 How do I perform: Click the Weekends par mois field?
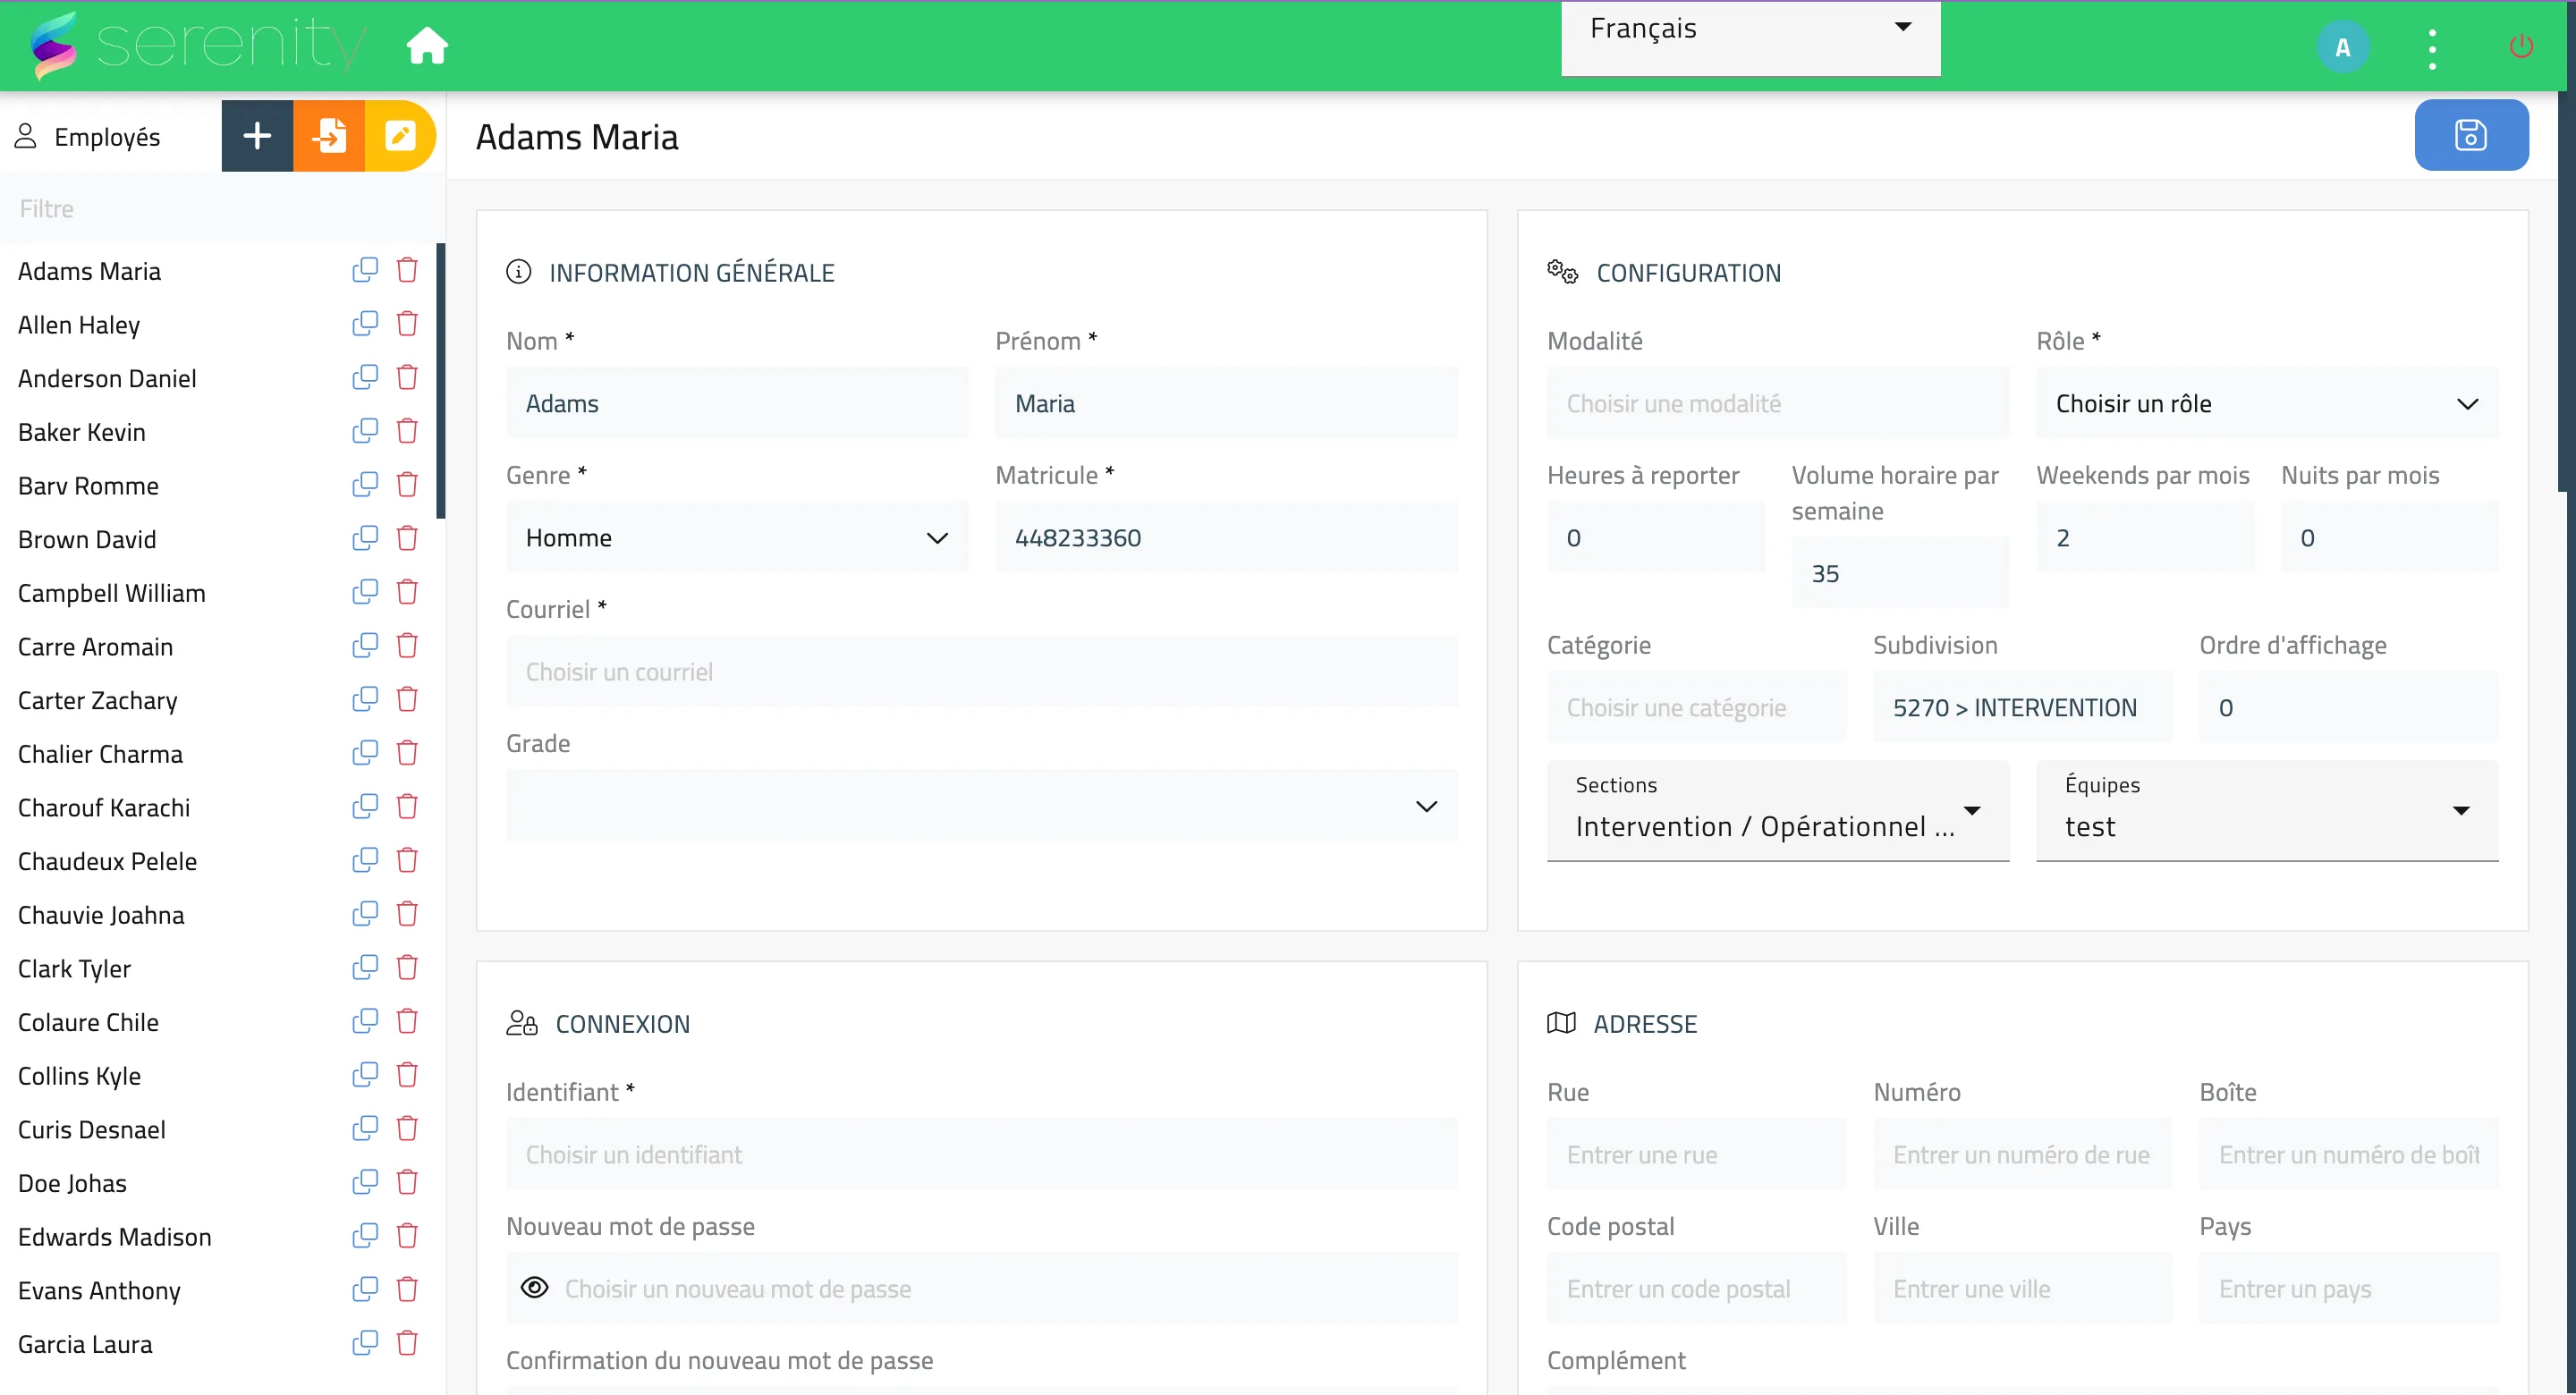click(2146, 538)
